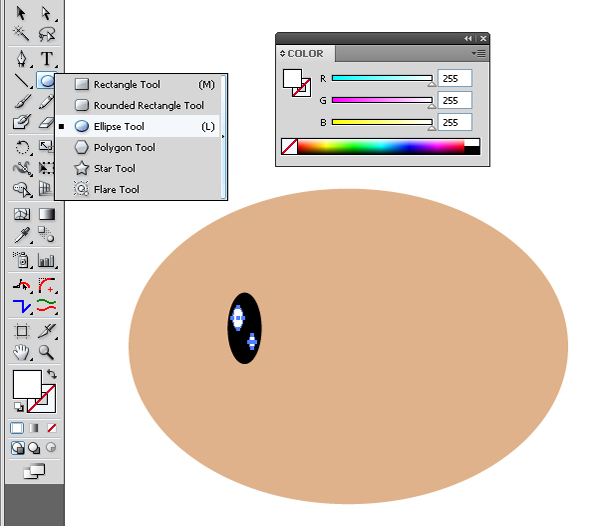Select the Zoom magnifier tool

pyautogui.click(x=46, y=352)
